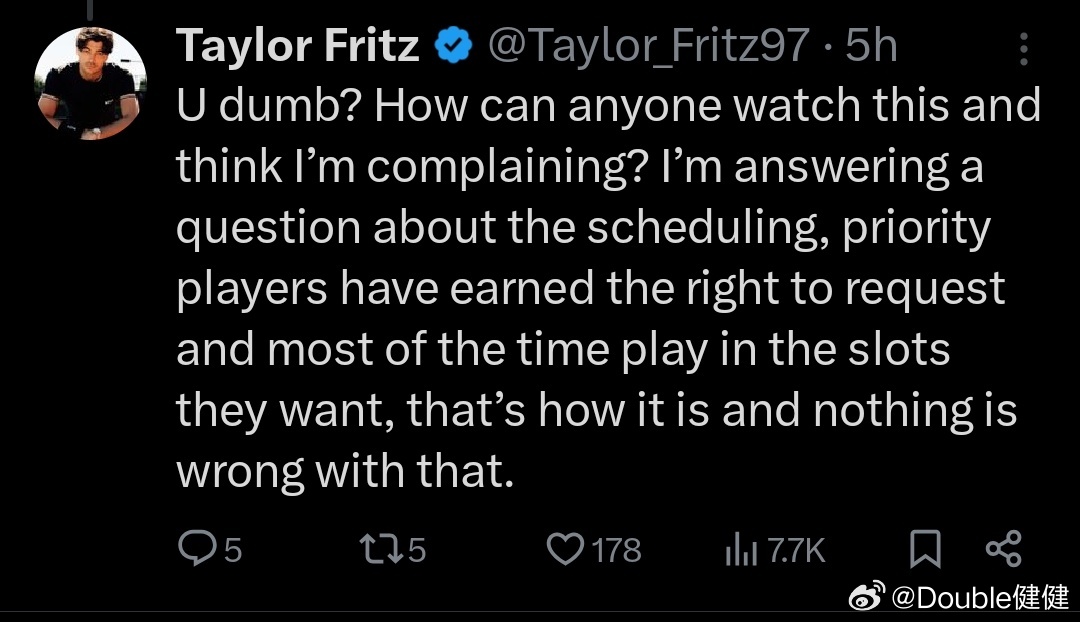Click the Weibo logo watermark
Screen dimensions: 1080x622
pyautogui.click(x=868, y=599)
